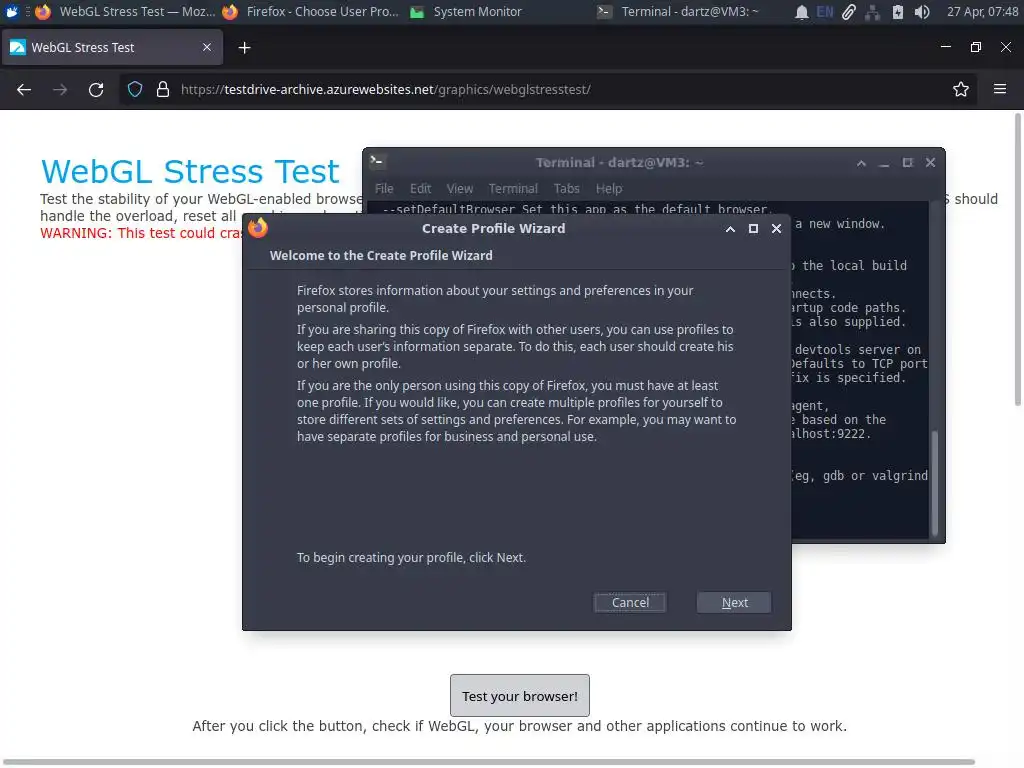Roll up the Terminal window with caret
Image resolution: width=1024 pixels, height=768 pixels.
pos(861,163)
